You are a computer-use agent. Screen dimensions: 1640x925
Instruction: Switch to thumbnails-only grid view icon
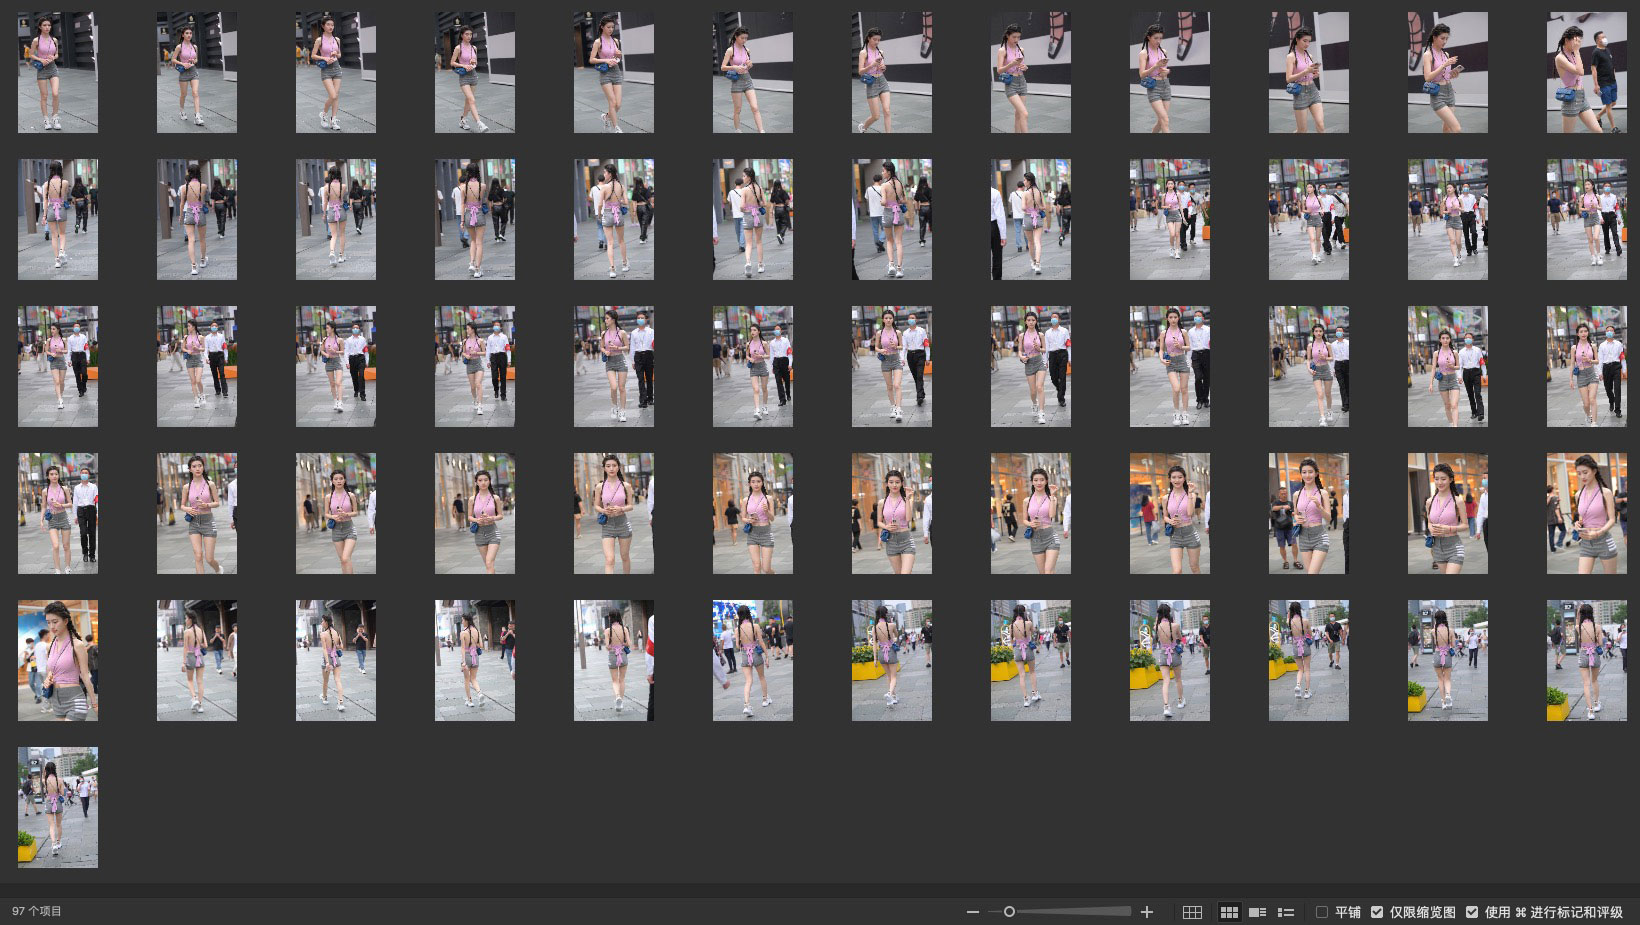click(x=1229, y=912)
